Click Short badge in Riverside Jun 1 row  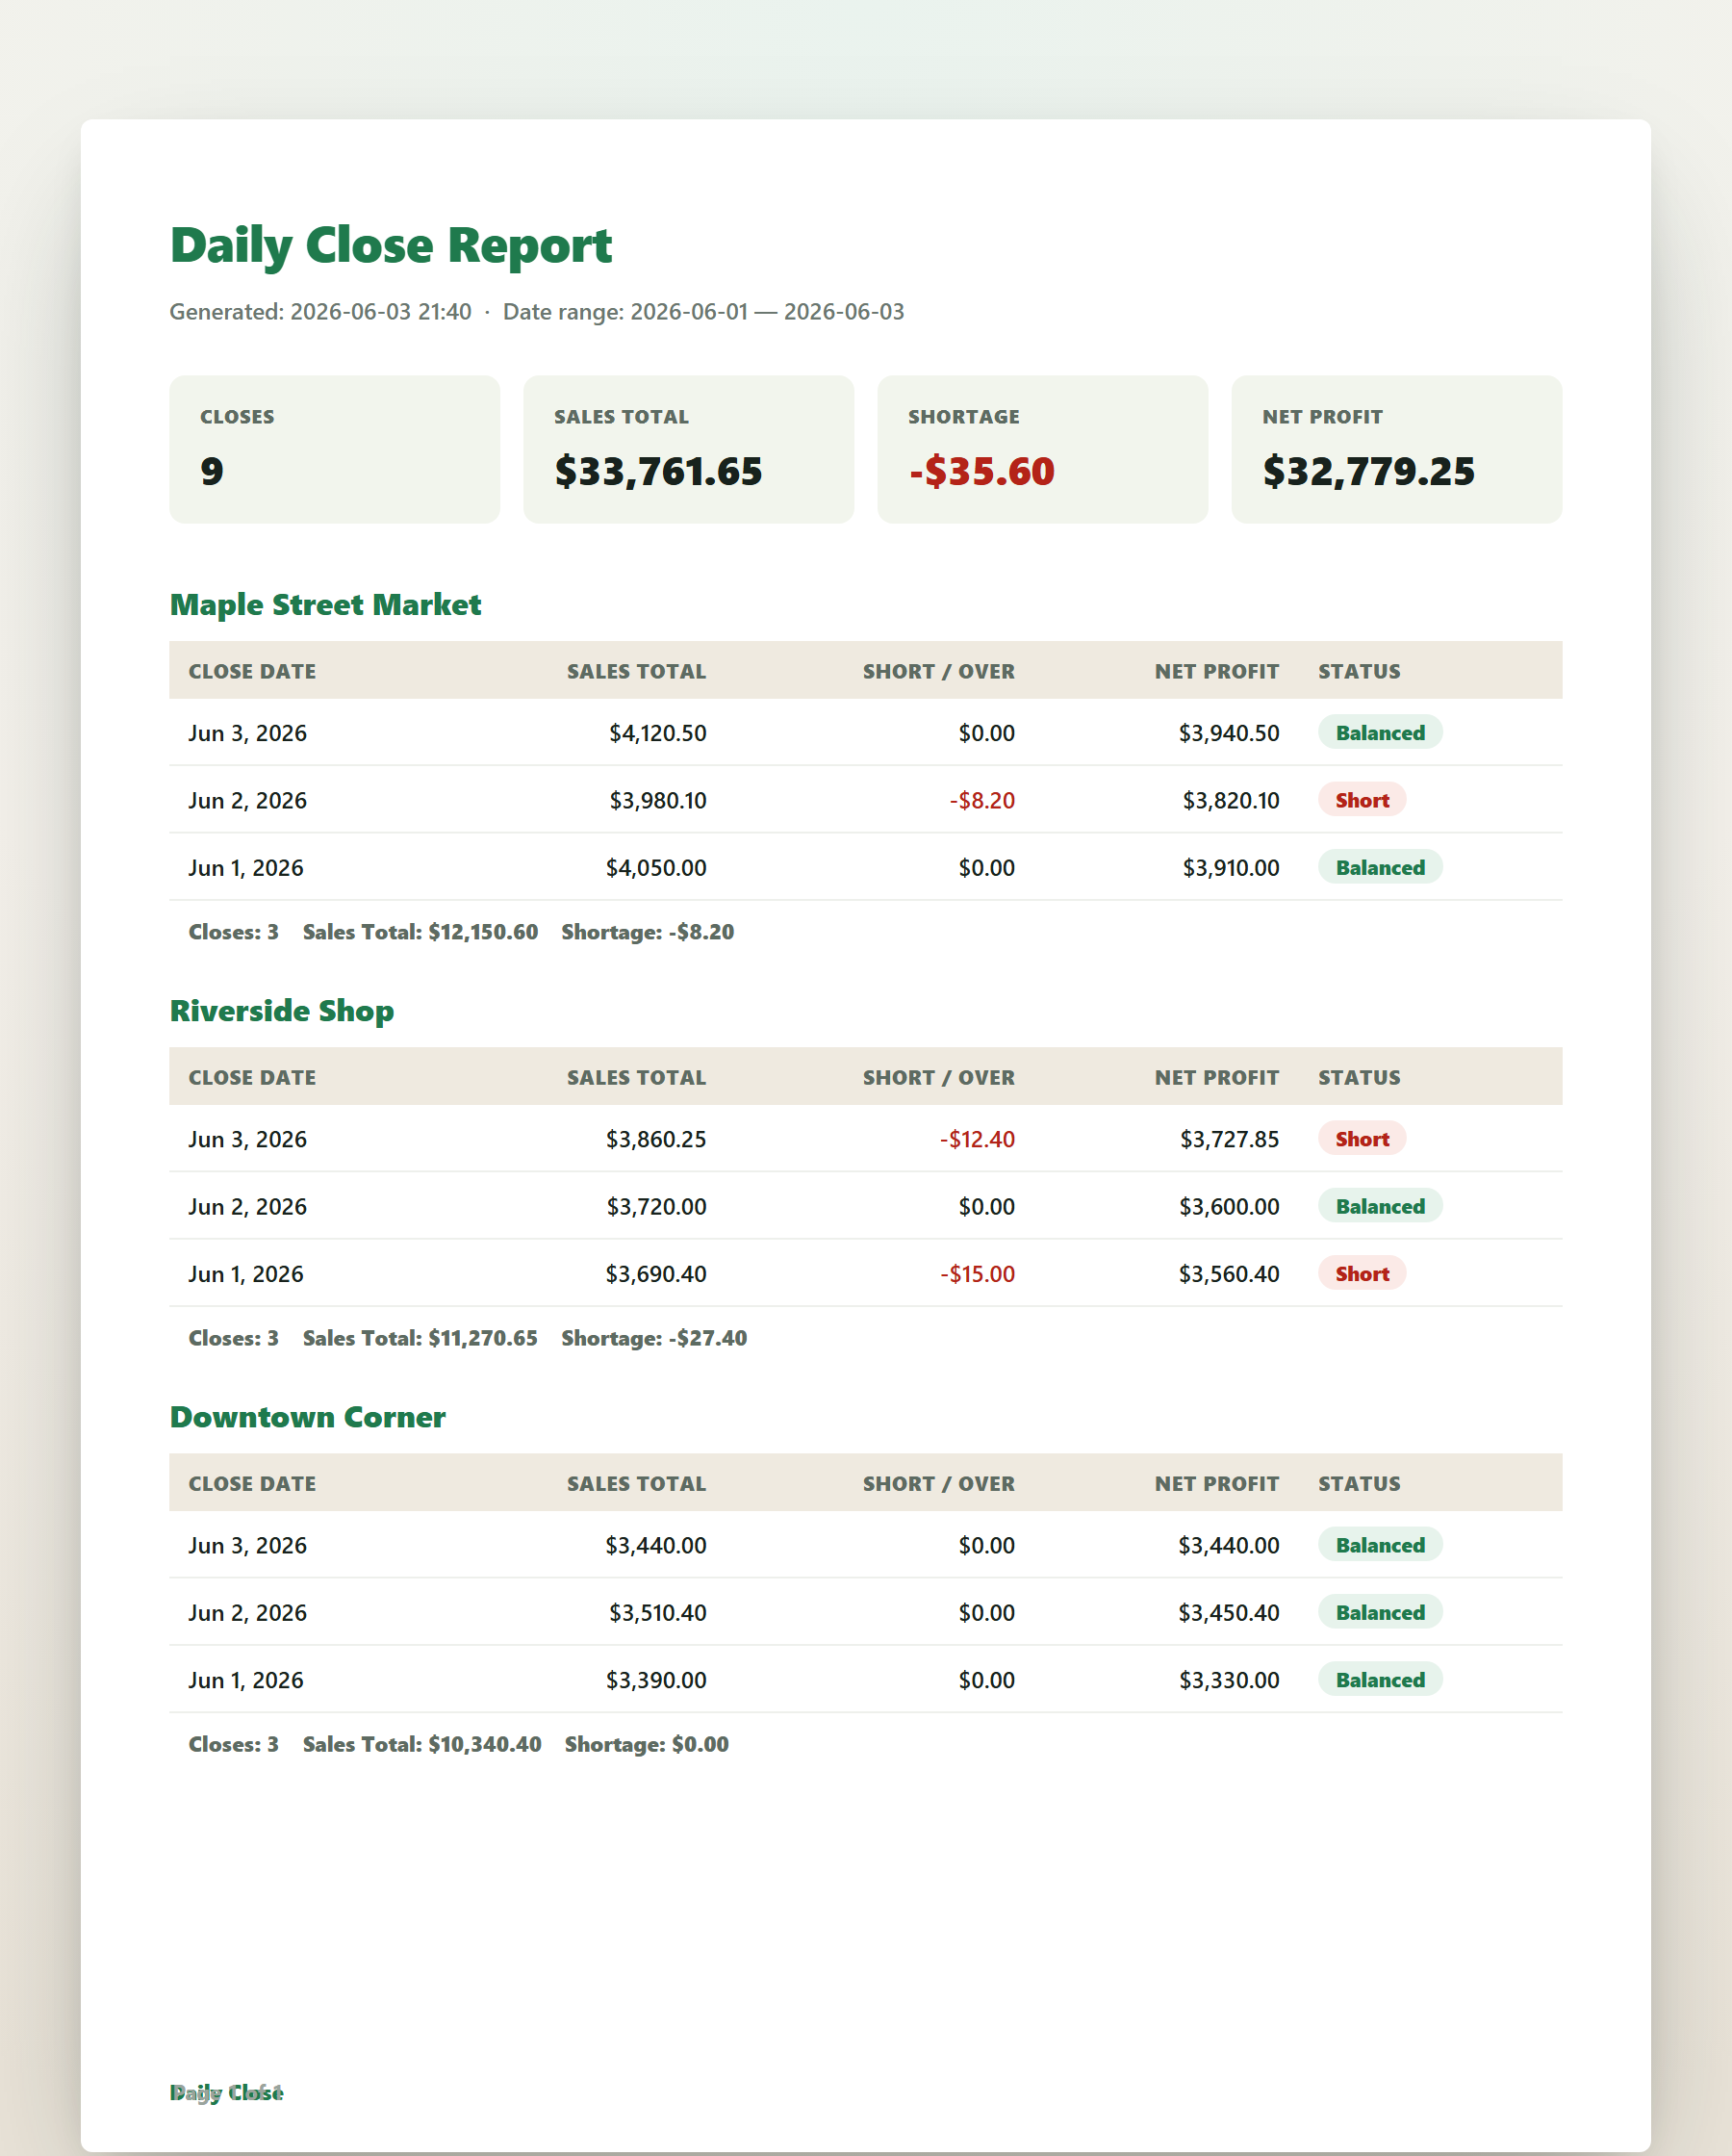tap(1362, 1273)
